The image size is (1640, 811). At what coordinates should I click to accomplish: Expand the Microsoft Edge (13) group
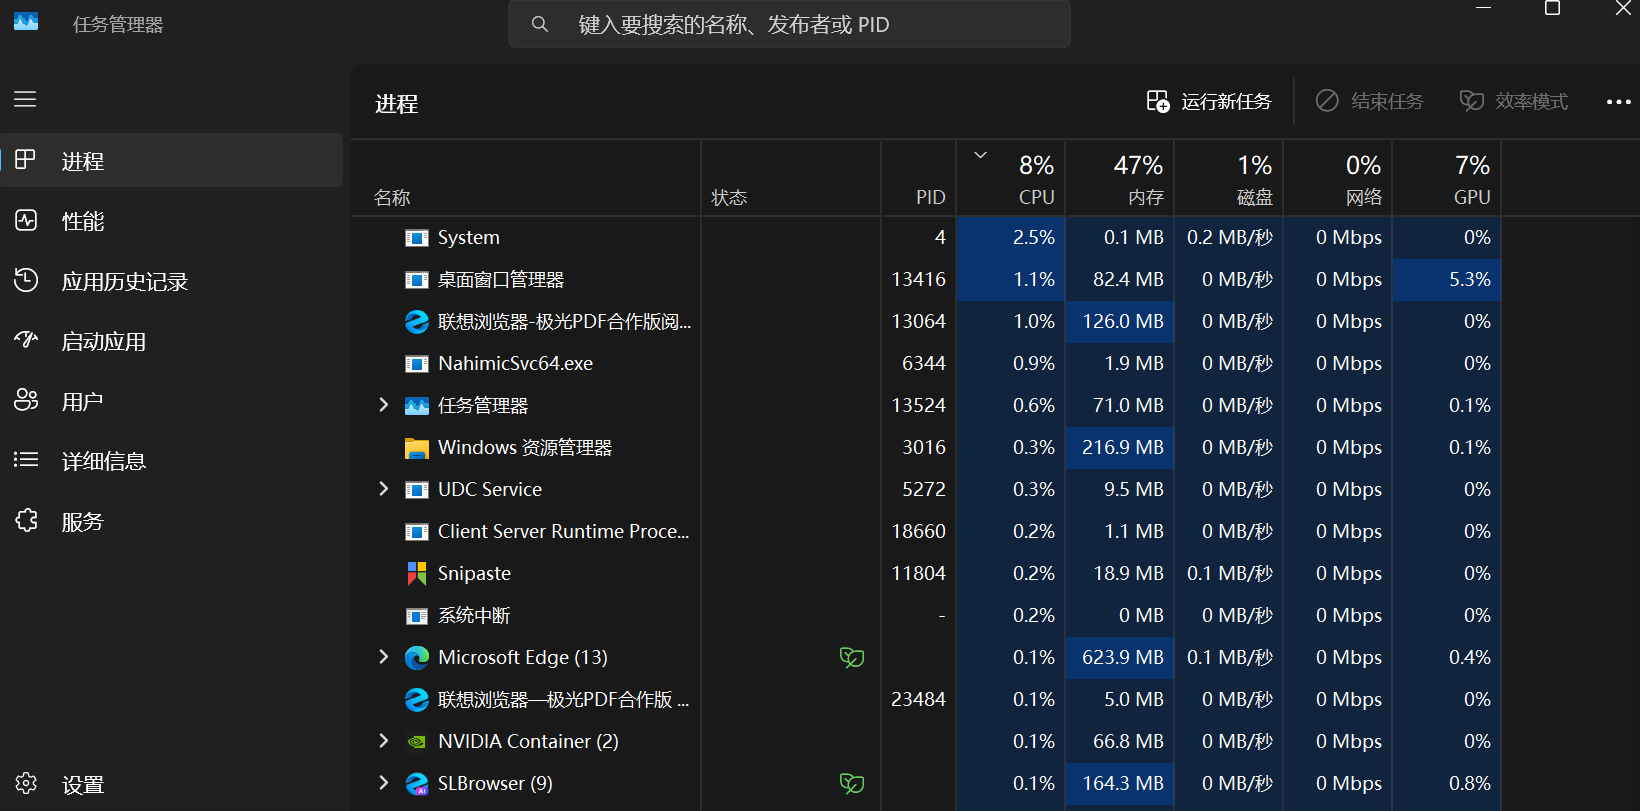click(383, 657)
